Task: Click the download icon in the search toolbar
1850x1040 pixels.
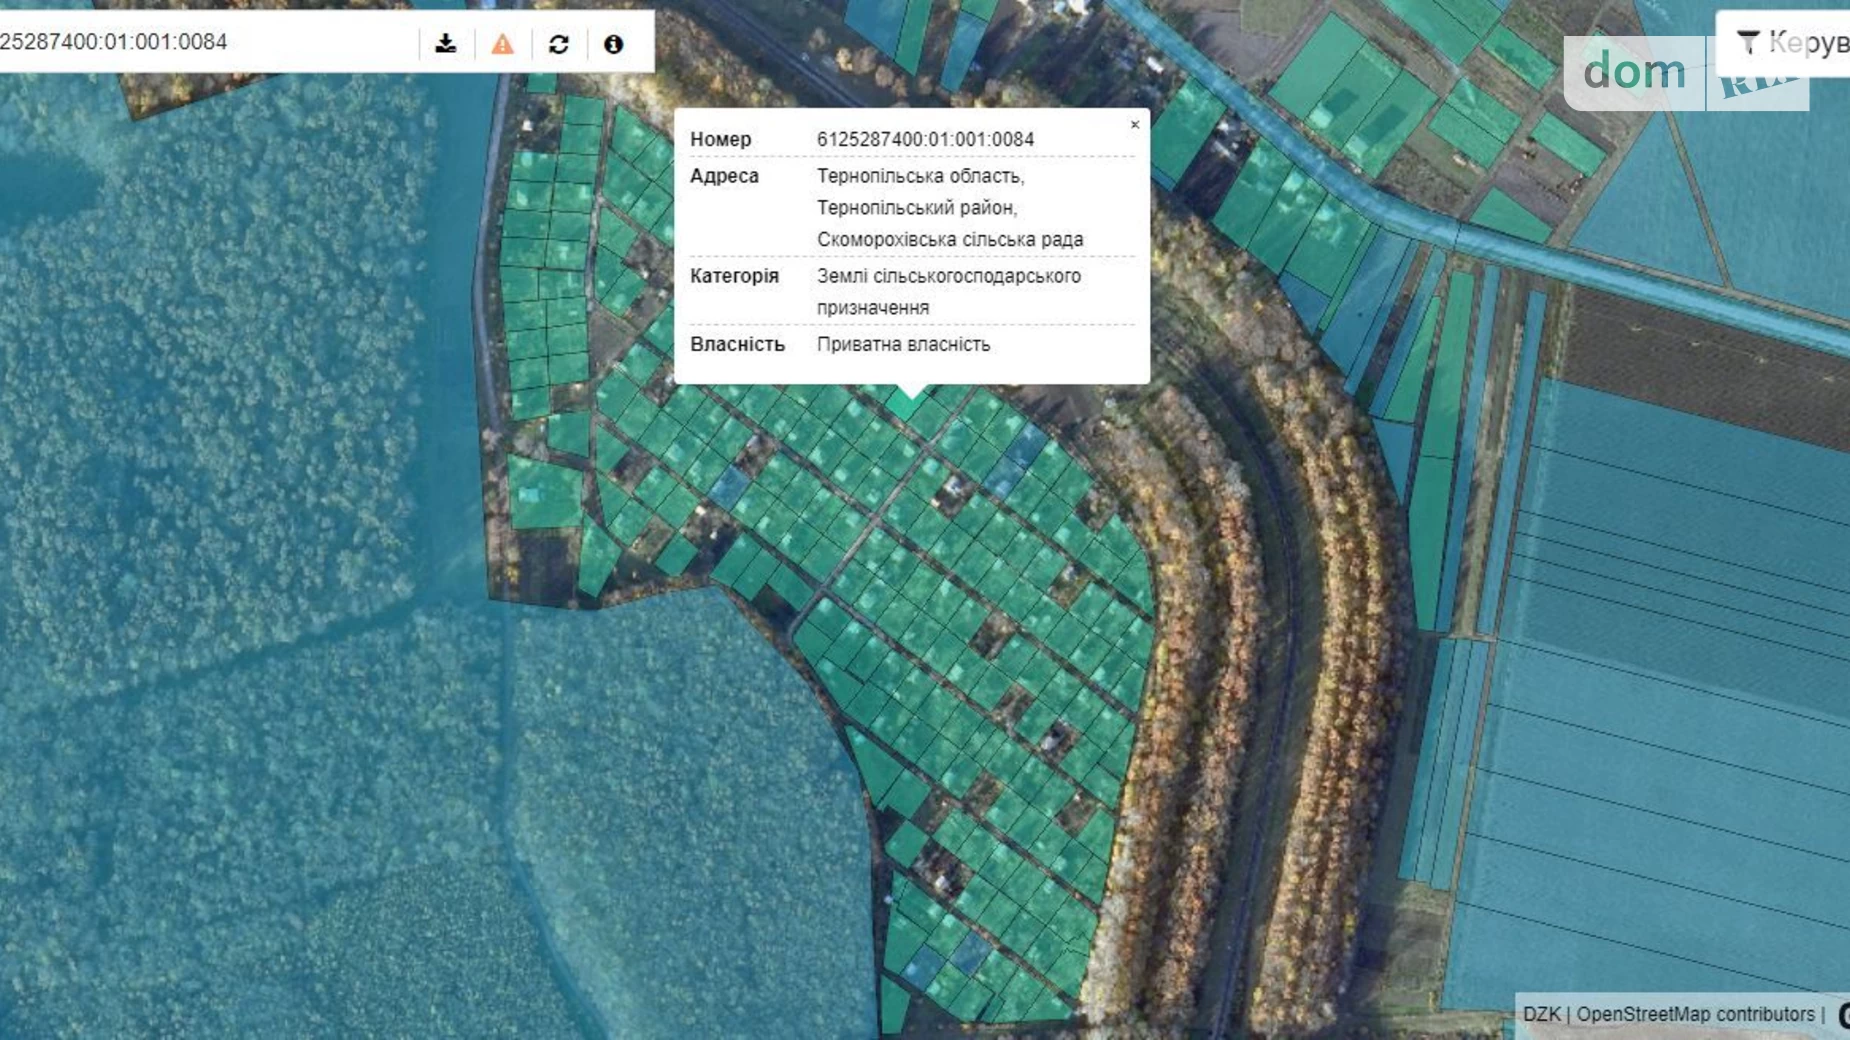Action: 446,44
